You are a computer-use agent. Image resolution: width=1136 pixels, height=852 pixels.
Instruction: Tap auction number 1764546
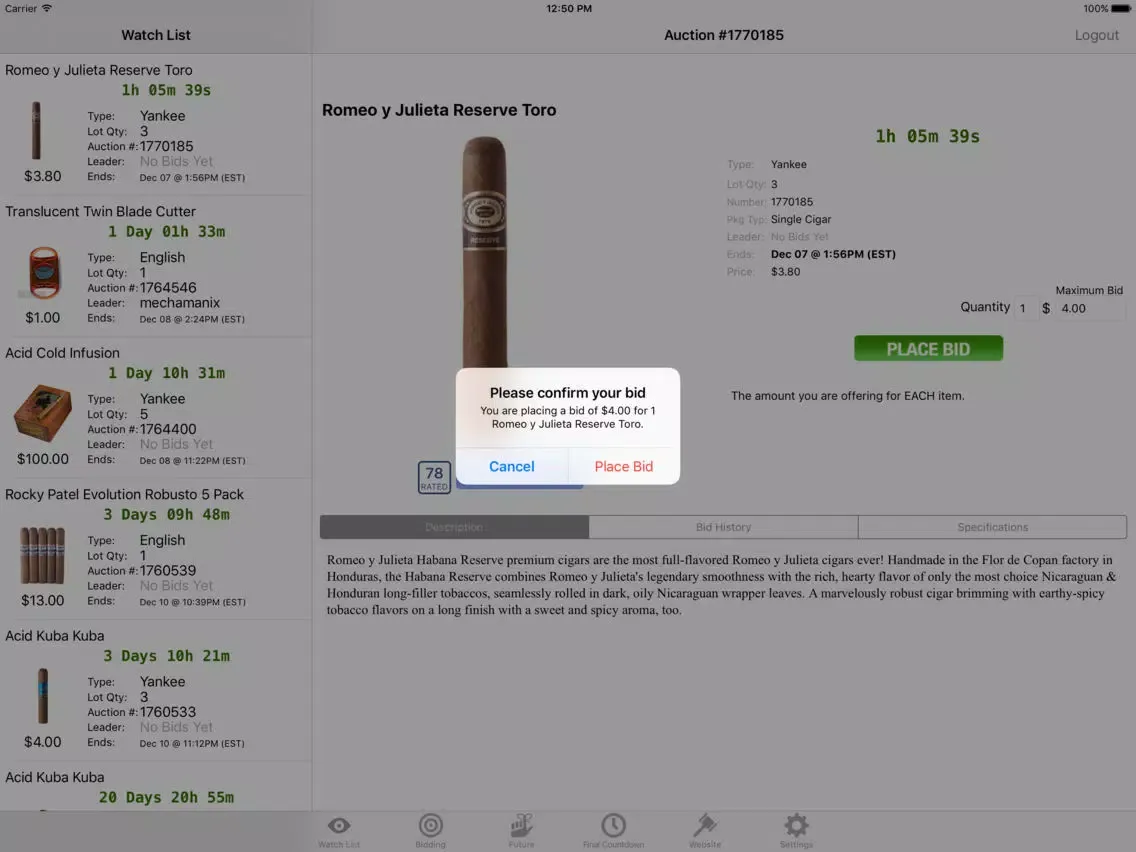[167, 288]
